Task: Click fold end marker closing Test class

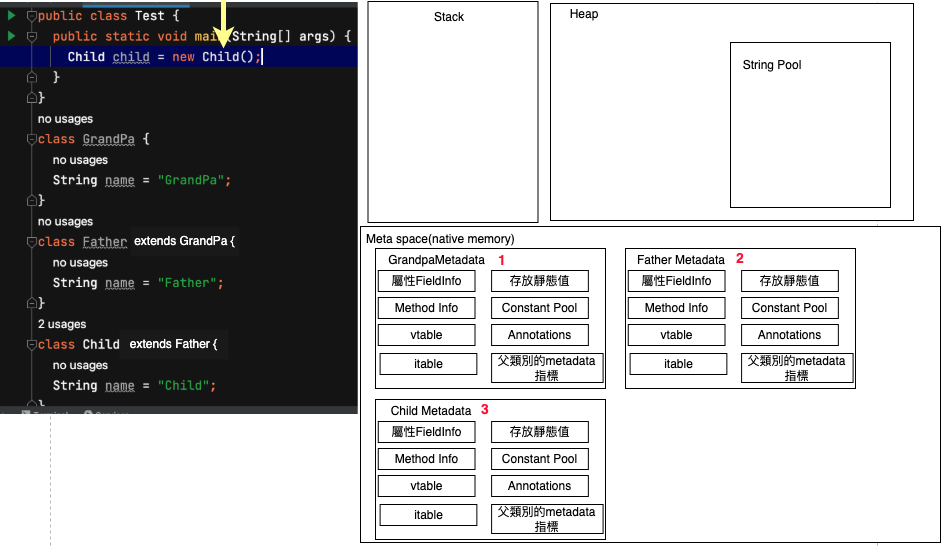Action: click(32, 98)
